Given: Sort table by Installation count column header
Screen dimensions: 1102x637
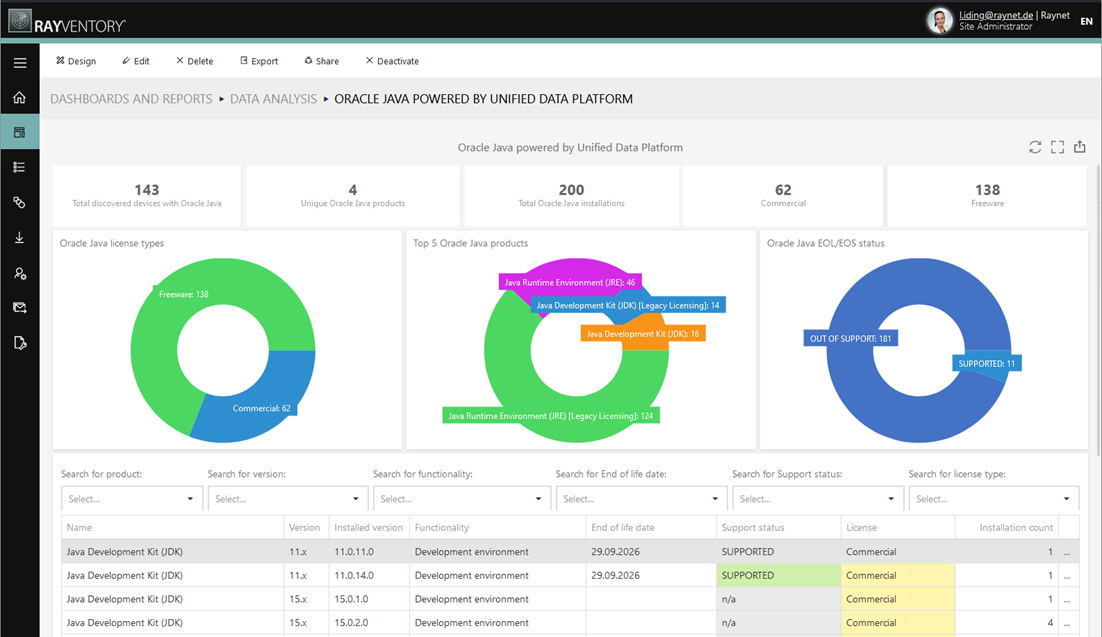Looking at the screenshot, I should pos(1015,528).
